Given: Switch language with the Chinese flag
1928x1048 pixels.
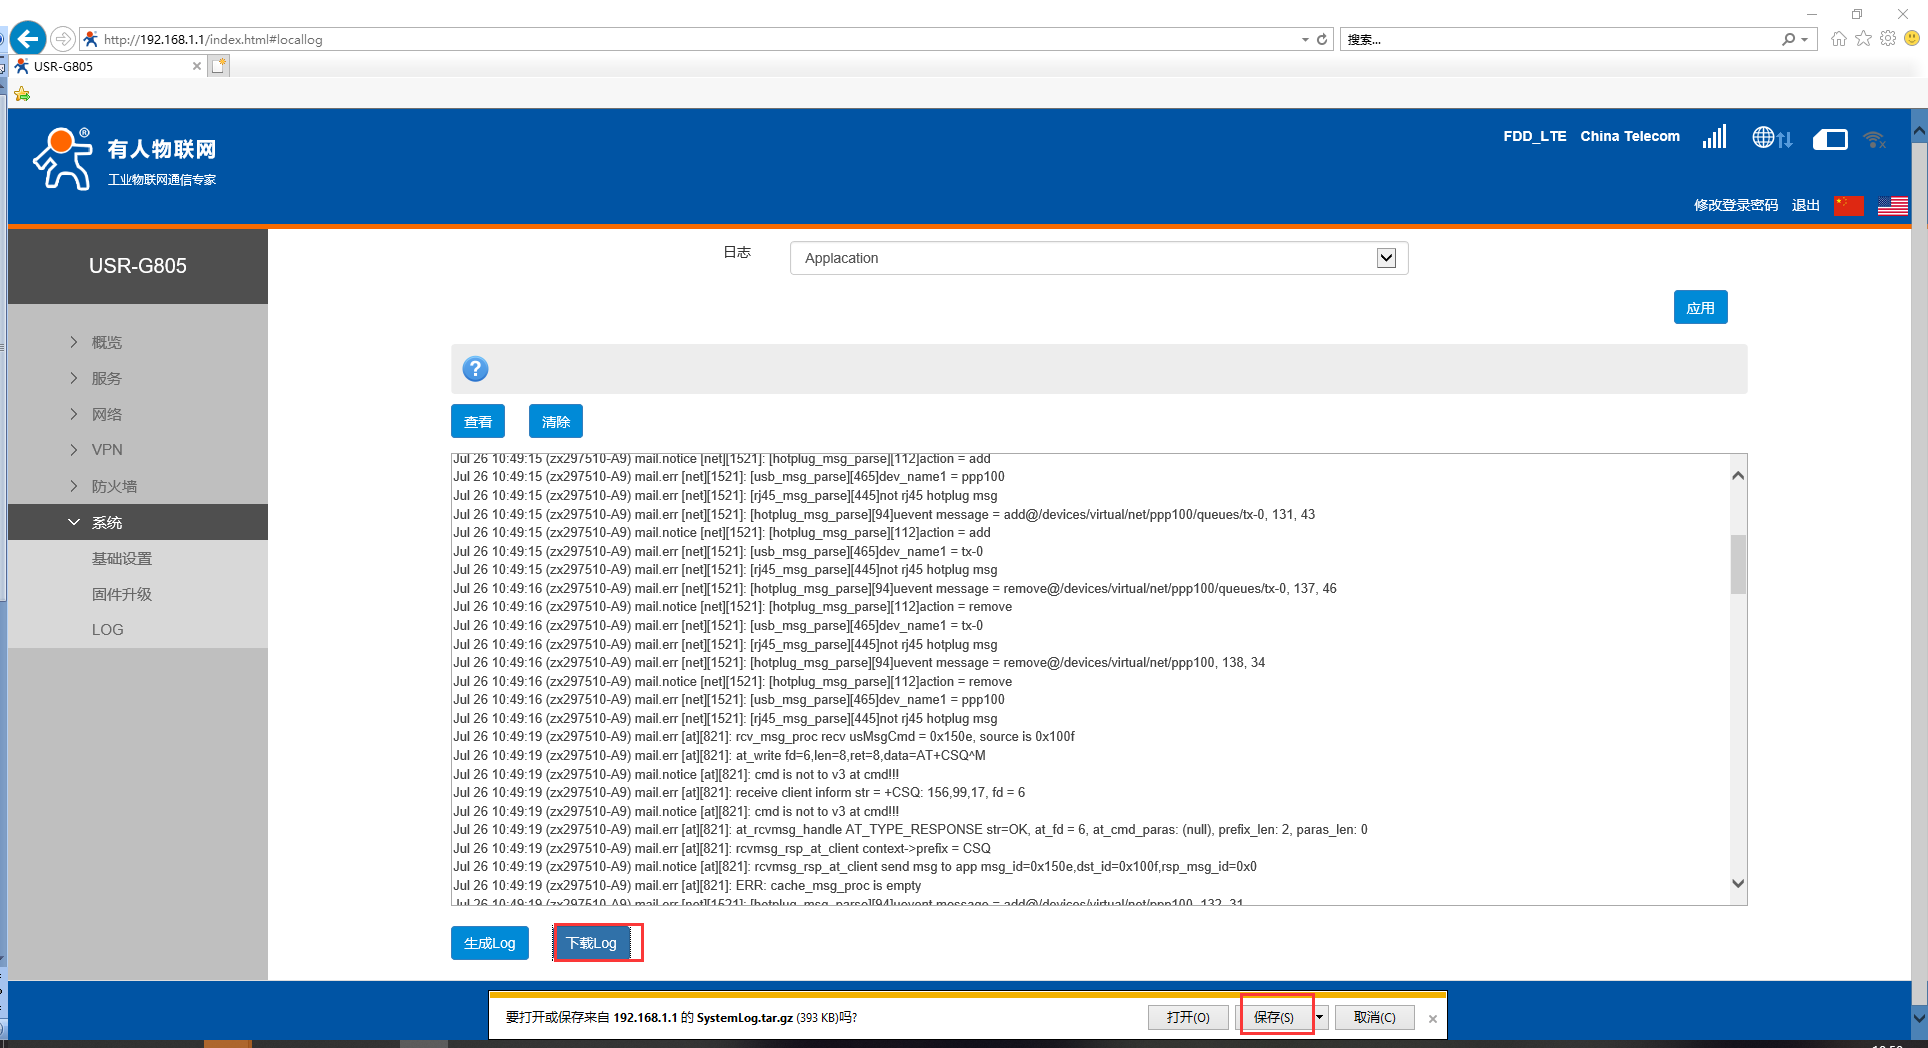Looking at the screenshot, I should [1848, 205].
